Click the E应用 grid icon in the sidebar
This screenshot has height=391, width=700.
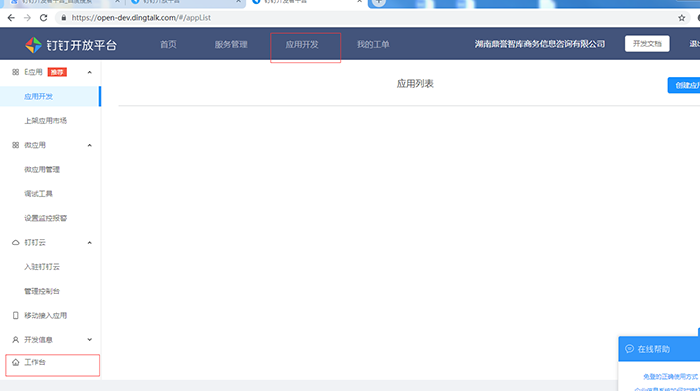click(16, 72)
